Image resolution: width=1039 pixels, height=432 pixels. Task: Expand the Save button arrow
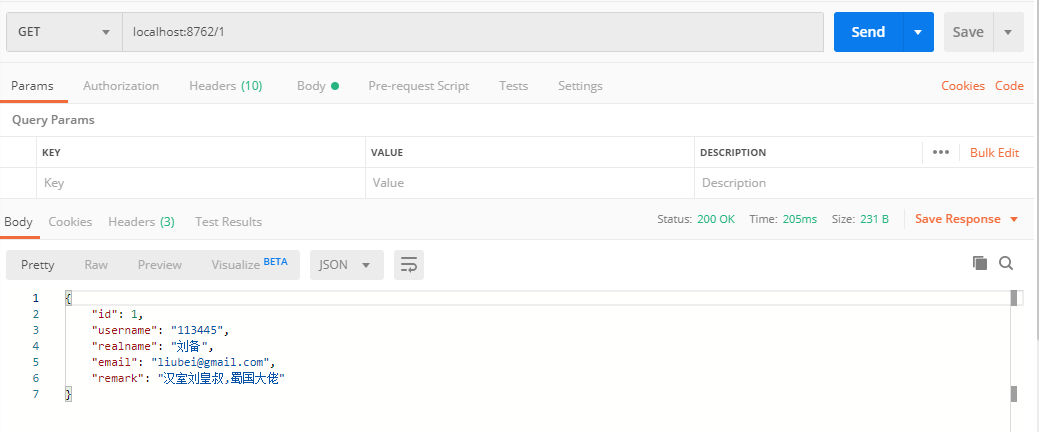point(1008,32)
